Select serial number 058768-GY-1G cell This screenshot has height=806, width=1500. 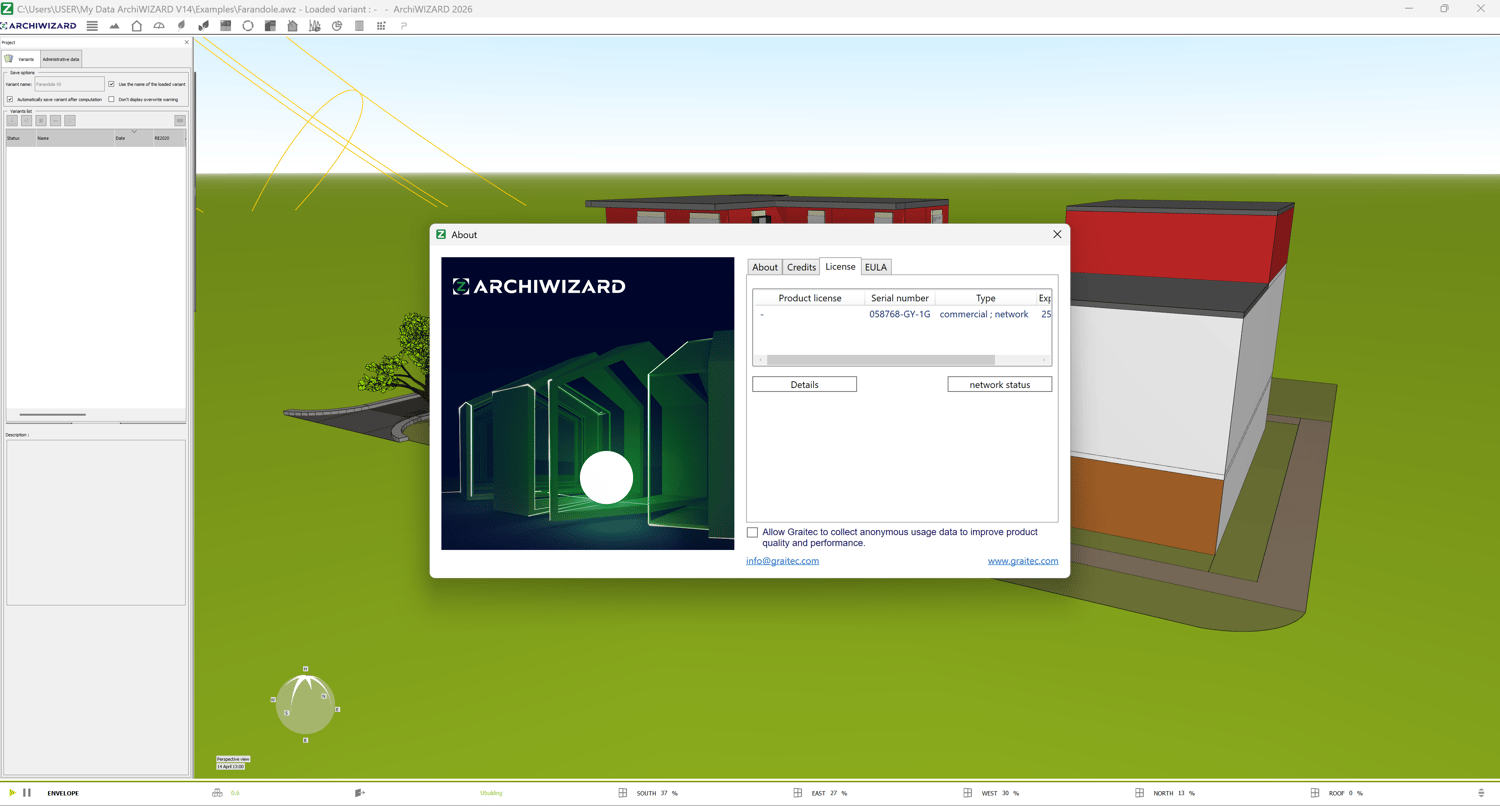tap(900, 314)
